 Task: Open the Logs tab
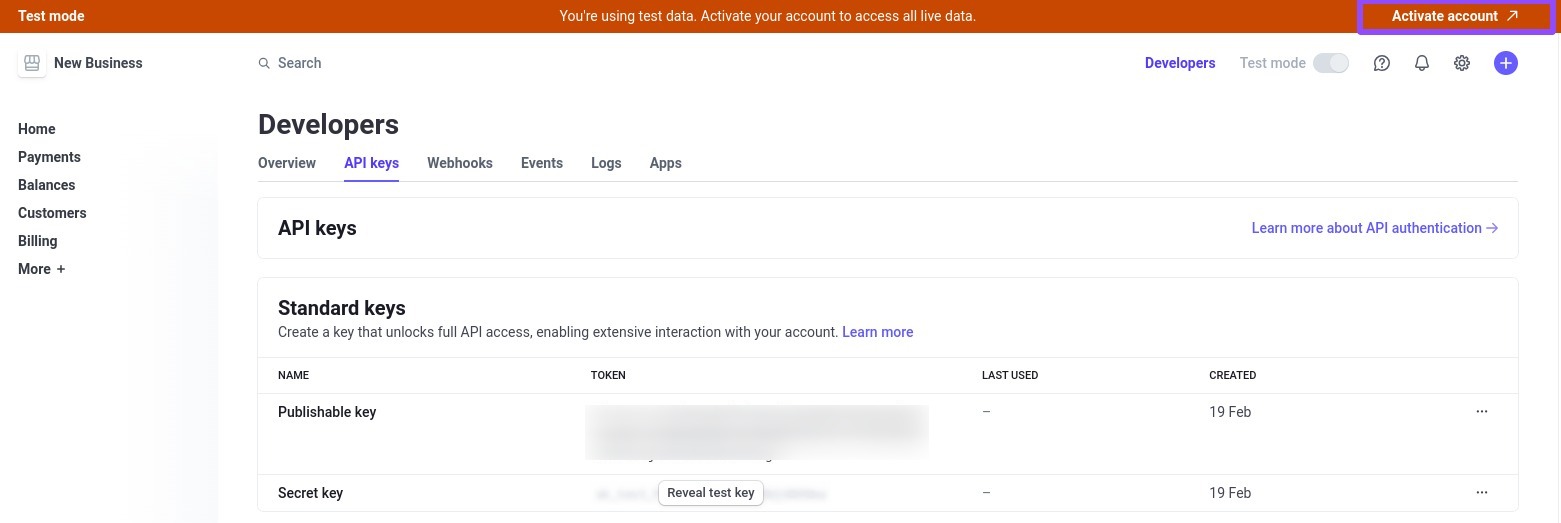pos(606,163)
